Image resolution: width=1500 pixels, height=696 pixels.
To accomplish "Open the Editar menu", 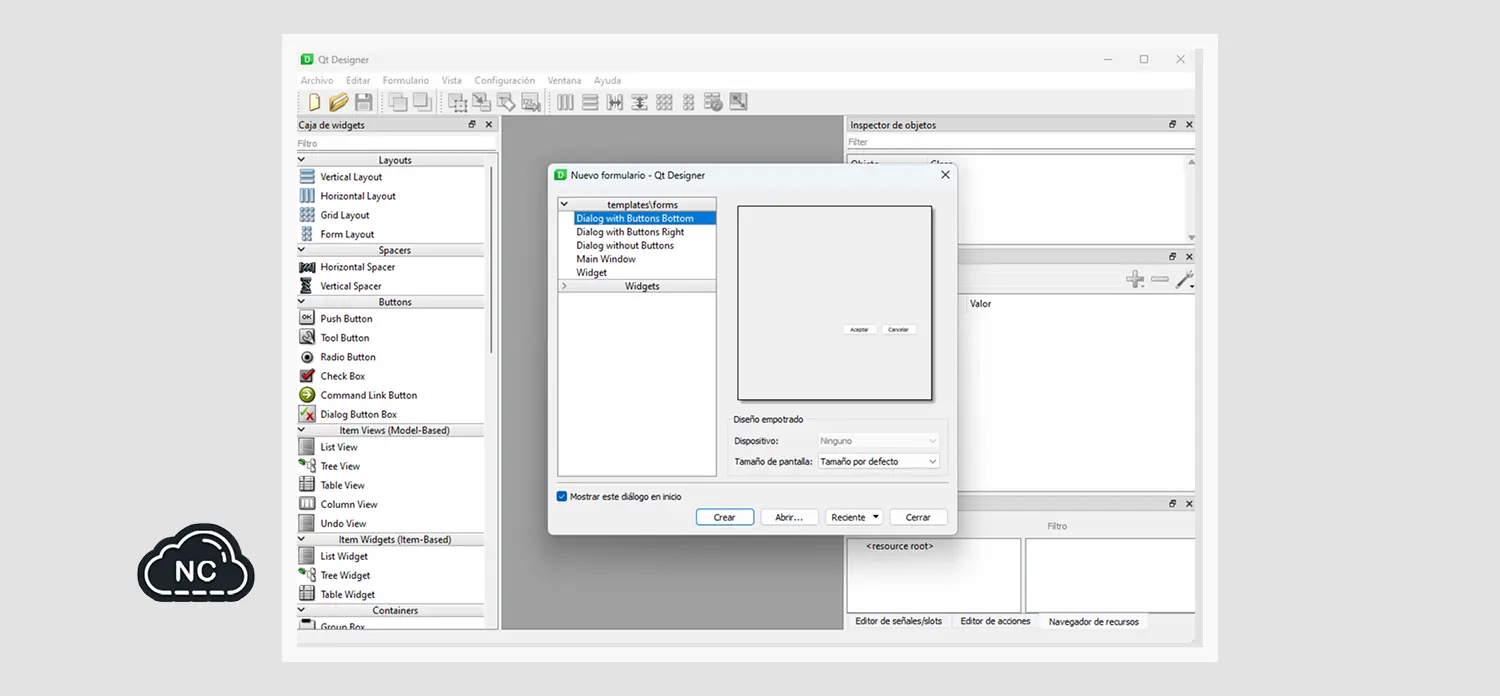I will (358, 81).
